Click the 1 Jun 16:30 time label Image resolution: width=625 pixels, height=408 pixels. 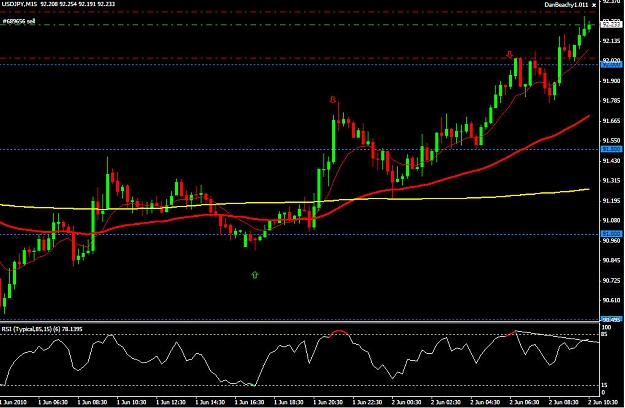coord(249,402)
